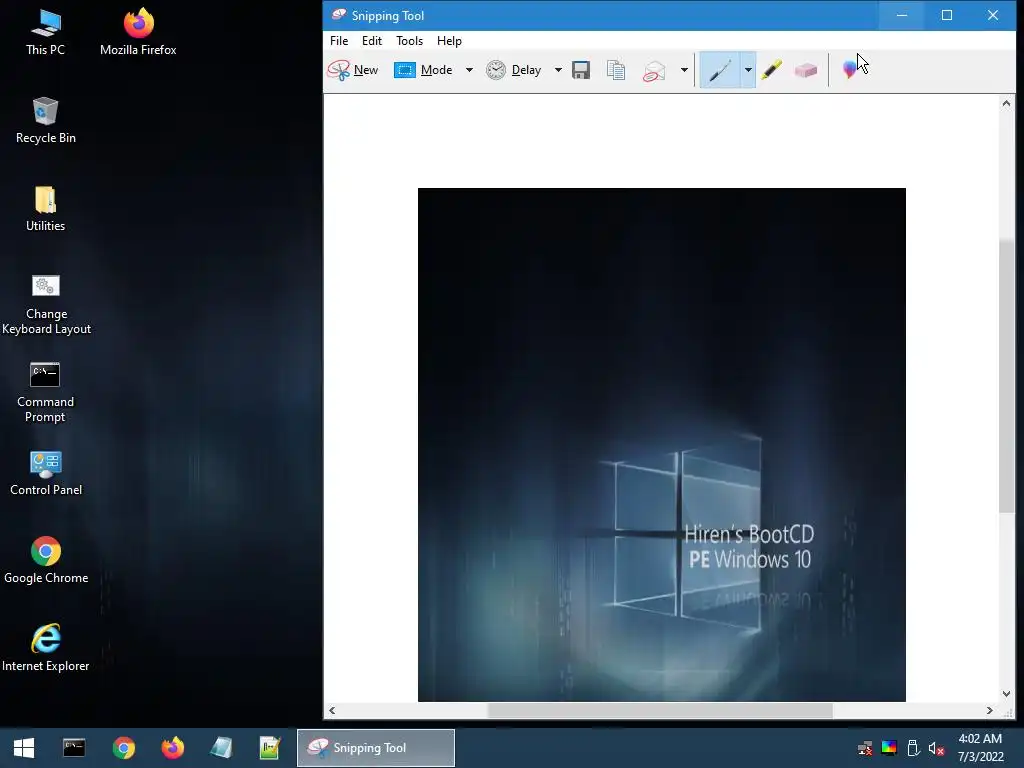Open the Pen options dropdown arrow

748,70
